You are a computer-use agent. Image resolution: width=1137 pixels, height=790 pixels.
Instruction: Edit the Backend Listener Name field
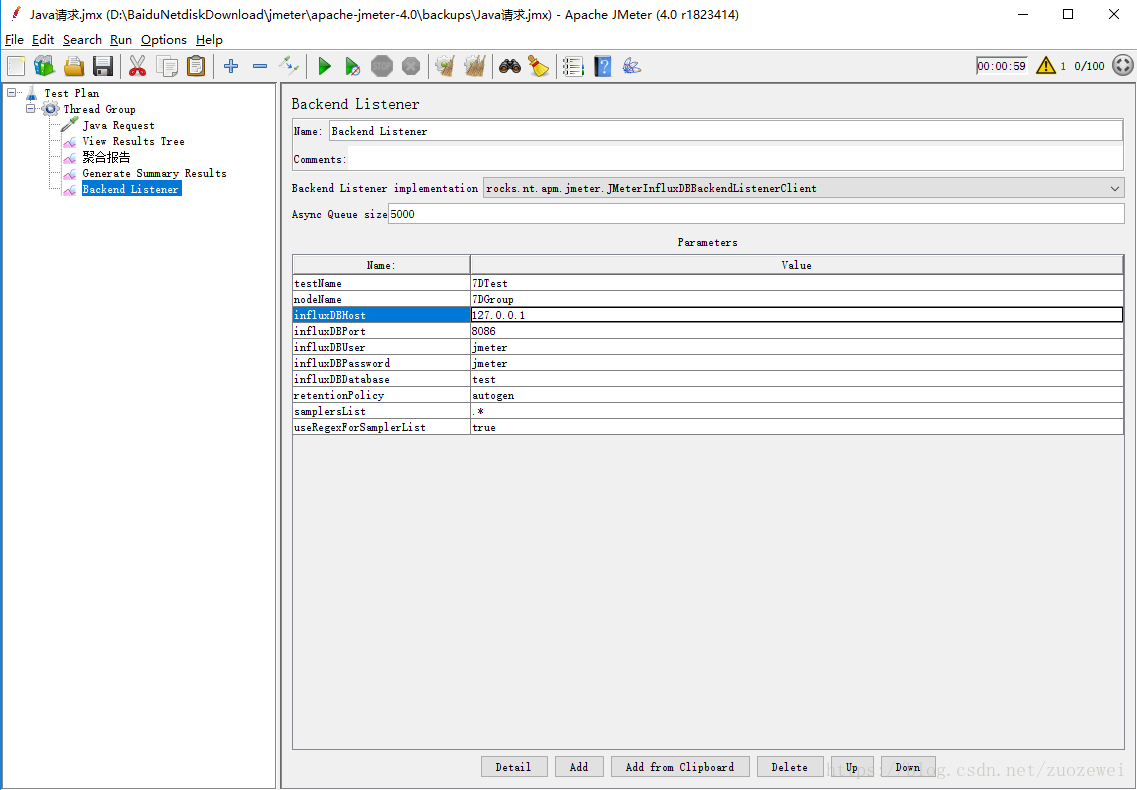[725, 131]
